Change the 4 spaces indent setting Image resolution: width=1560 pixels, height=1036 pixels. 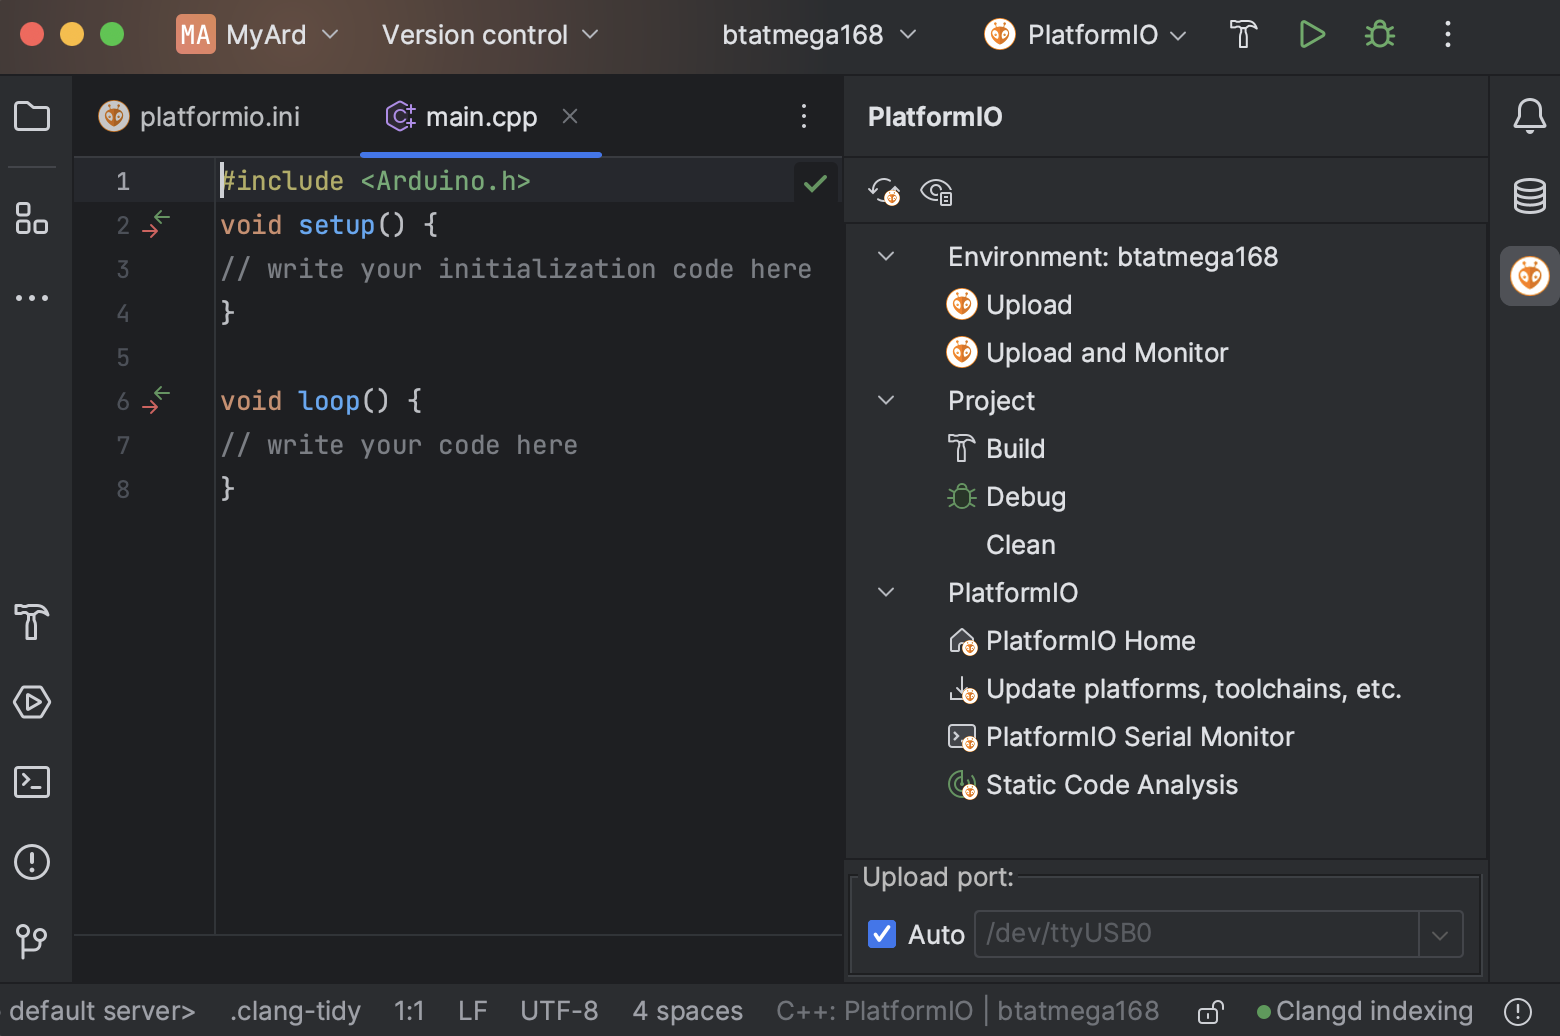click(x=688, y=1011)
